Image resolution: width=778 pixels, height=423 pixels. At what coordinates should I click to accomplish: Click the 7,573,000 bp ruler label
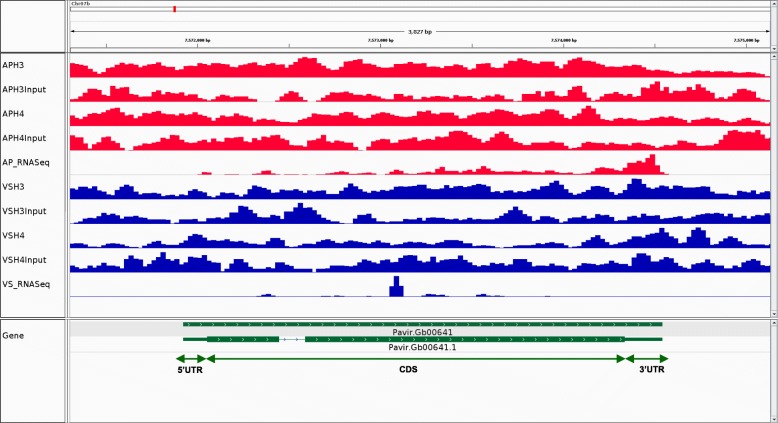(381, 40)
